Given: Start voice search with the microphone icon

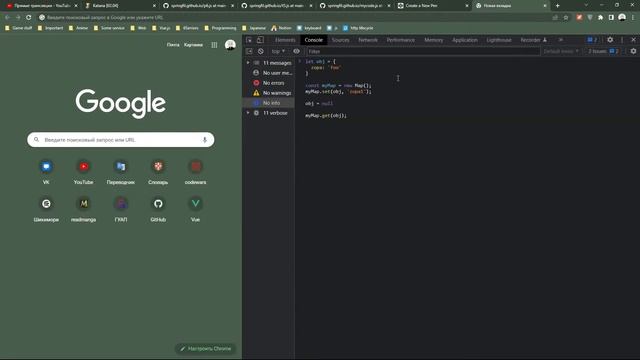Looking at the screenshot, I should tap(204, 140).
